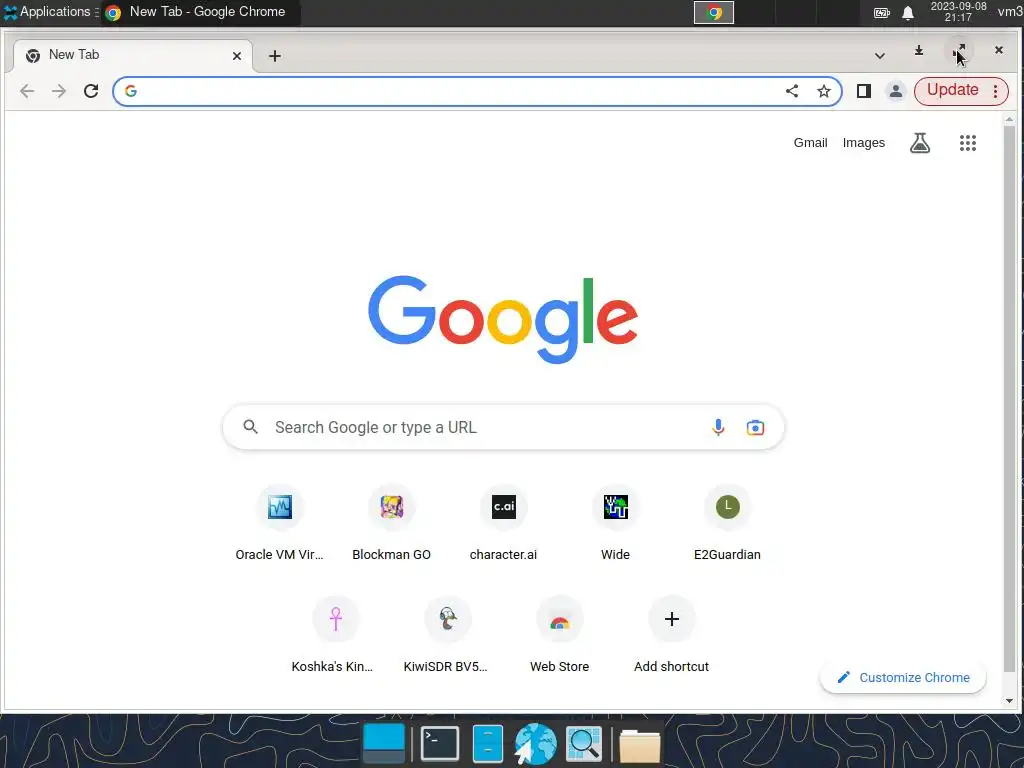Click the Chrome download arrow icon
Screen dimensions: 1024x768
click(919, 50)
